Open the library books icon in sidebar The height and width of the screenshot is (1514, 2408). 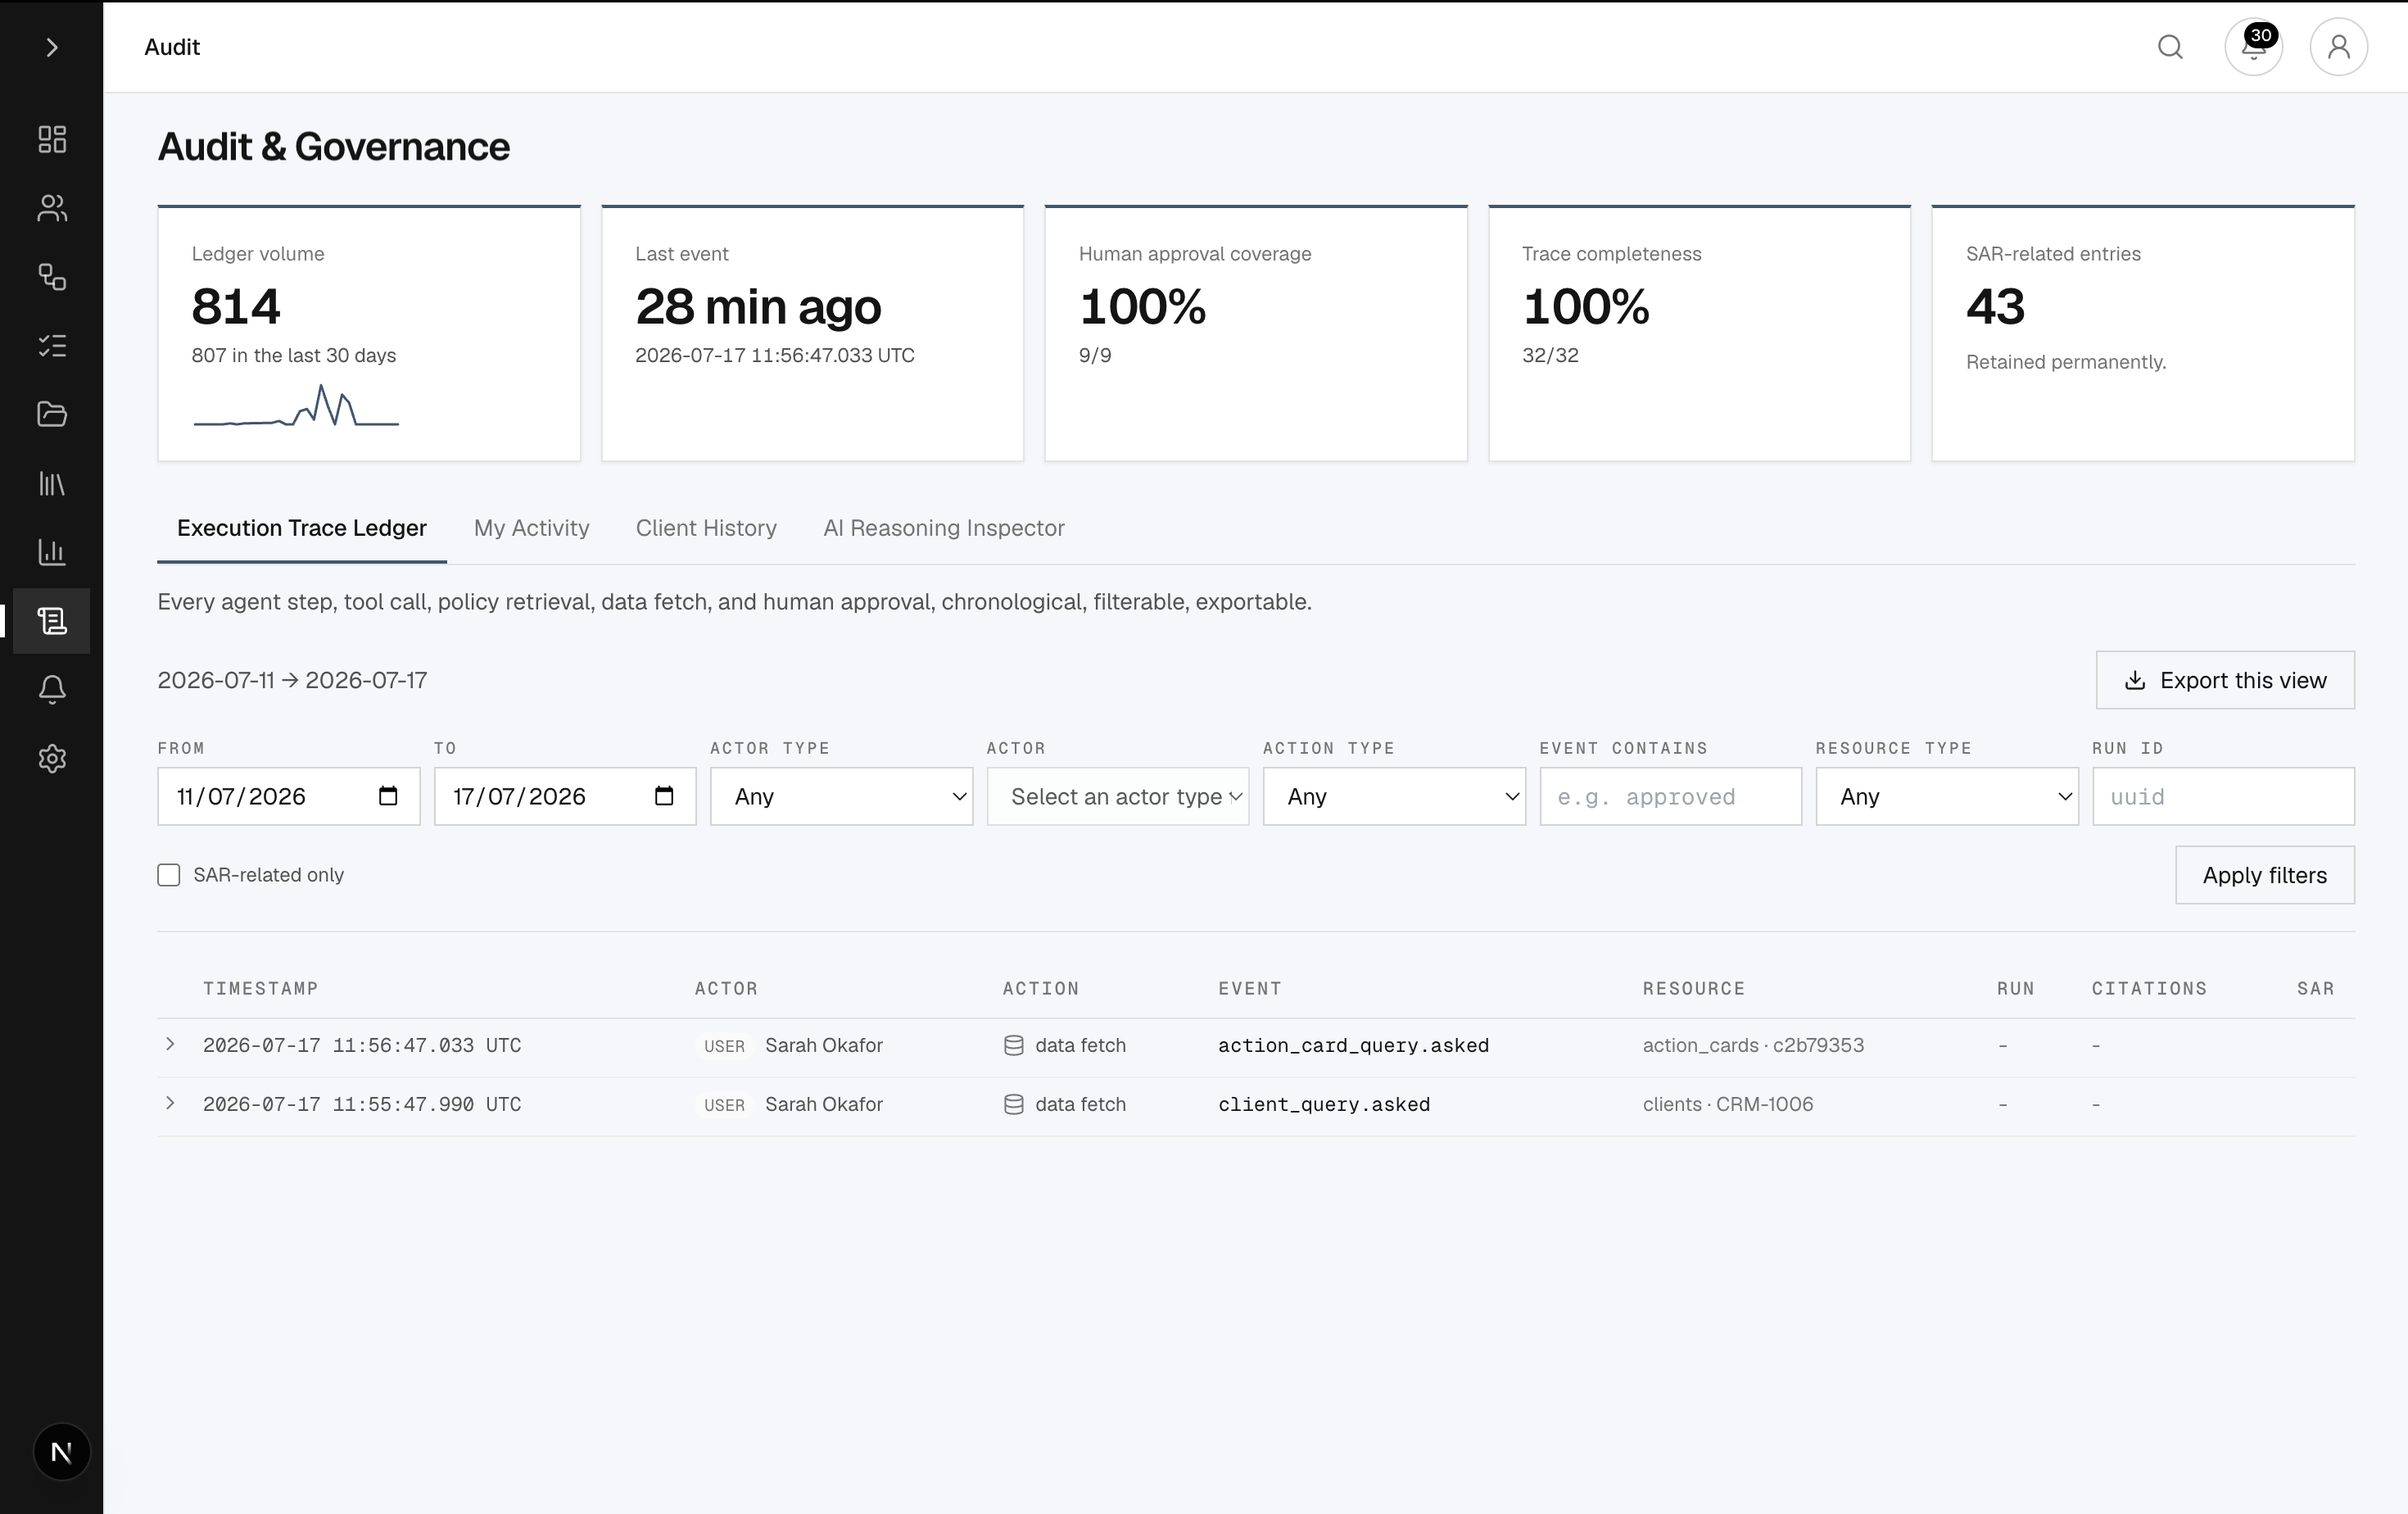pyautogui.click(x=52, y=484)
